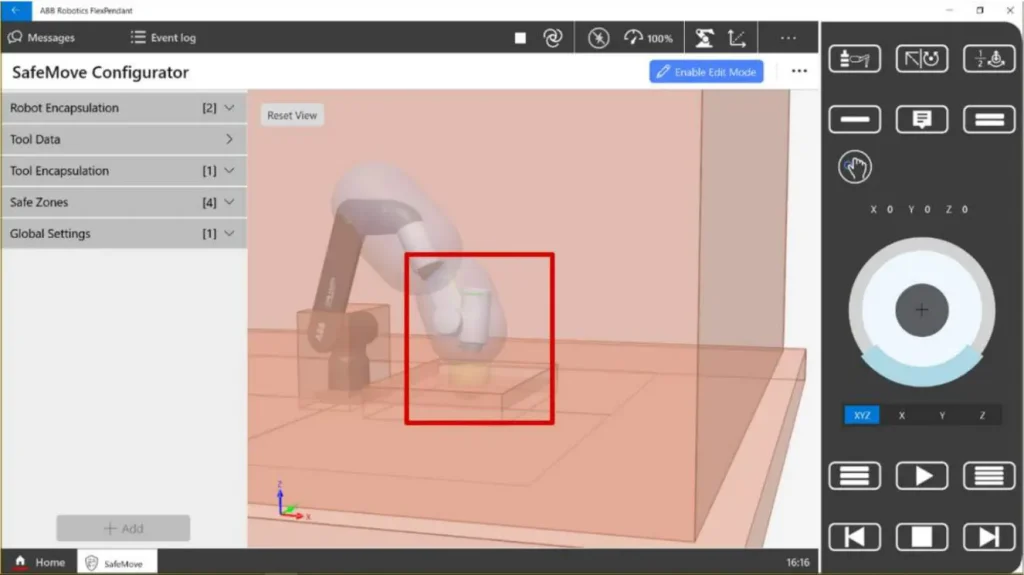The width and height of the screenshot is (1024, 575).
Task: Click Reset View in 3D viewer
Action: [292, 115]
